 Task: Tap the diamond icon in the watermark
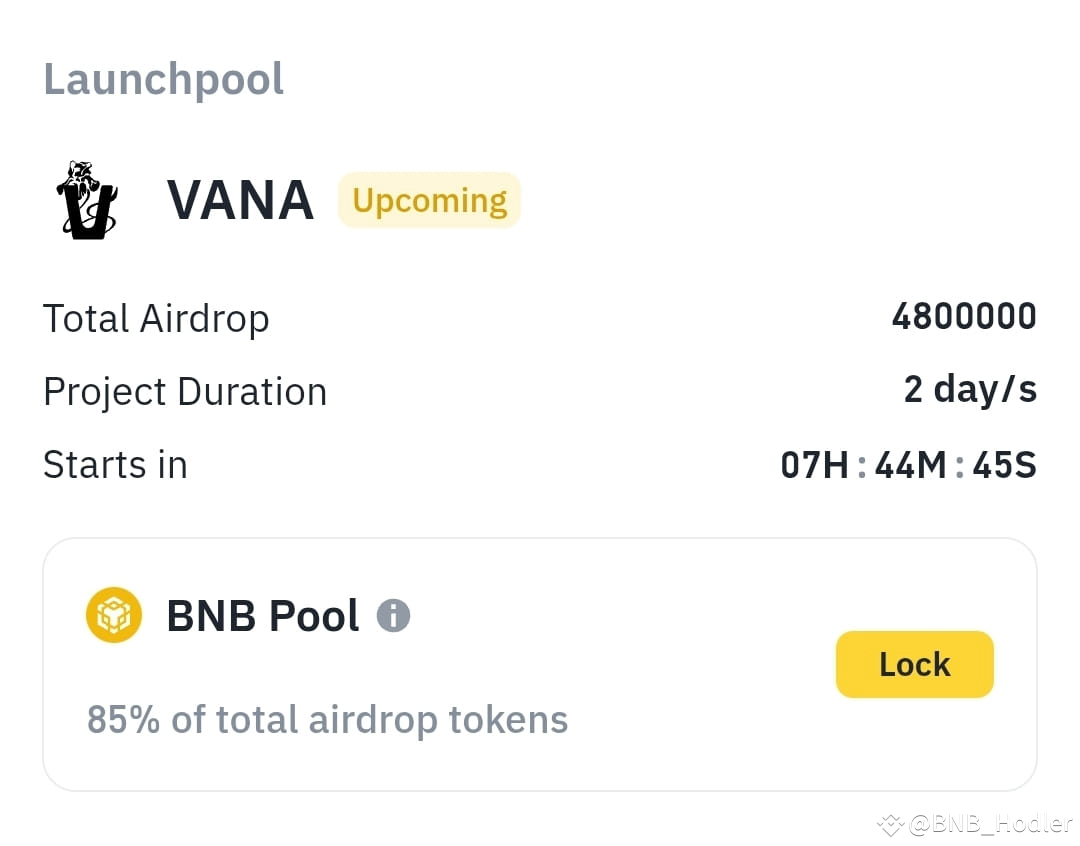(x=890, y=825)
